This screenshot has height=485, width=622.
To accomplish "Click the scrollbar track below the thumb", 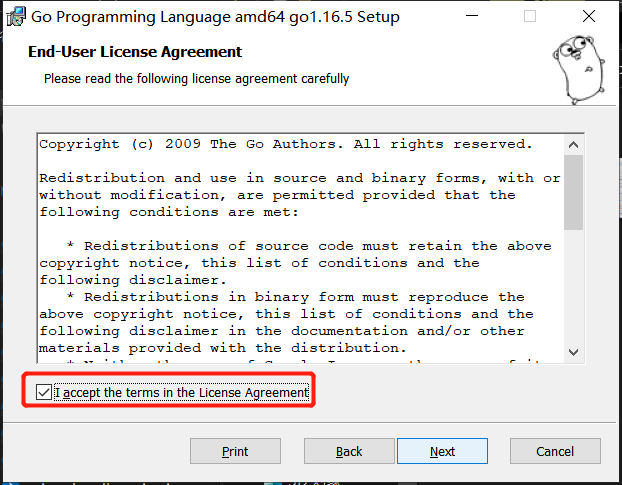I will pyautogui.click(x=573, y=290).
